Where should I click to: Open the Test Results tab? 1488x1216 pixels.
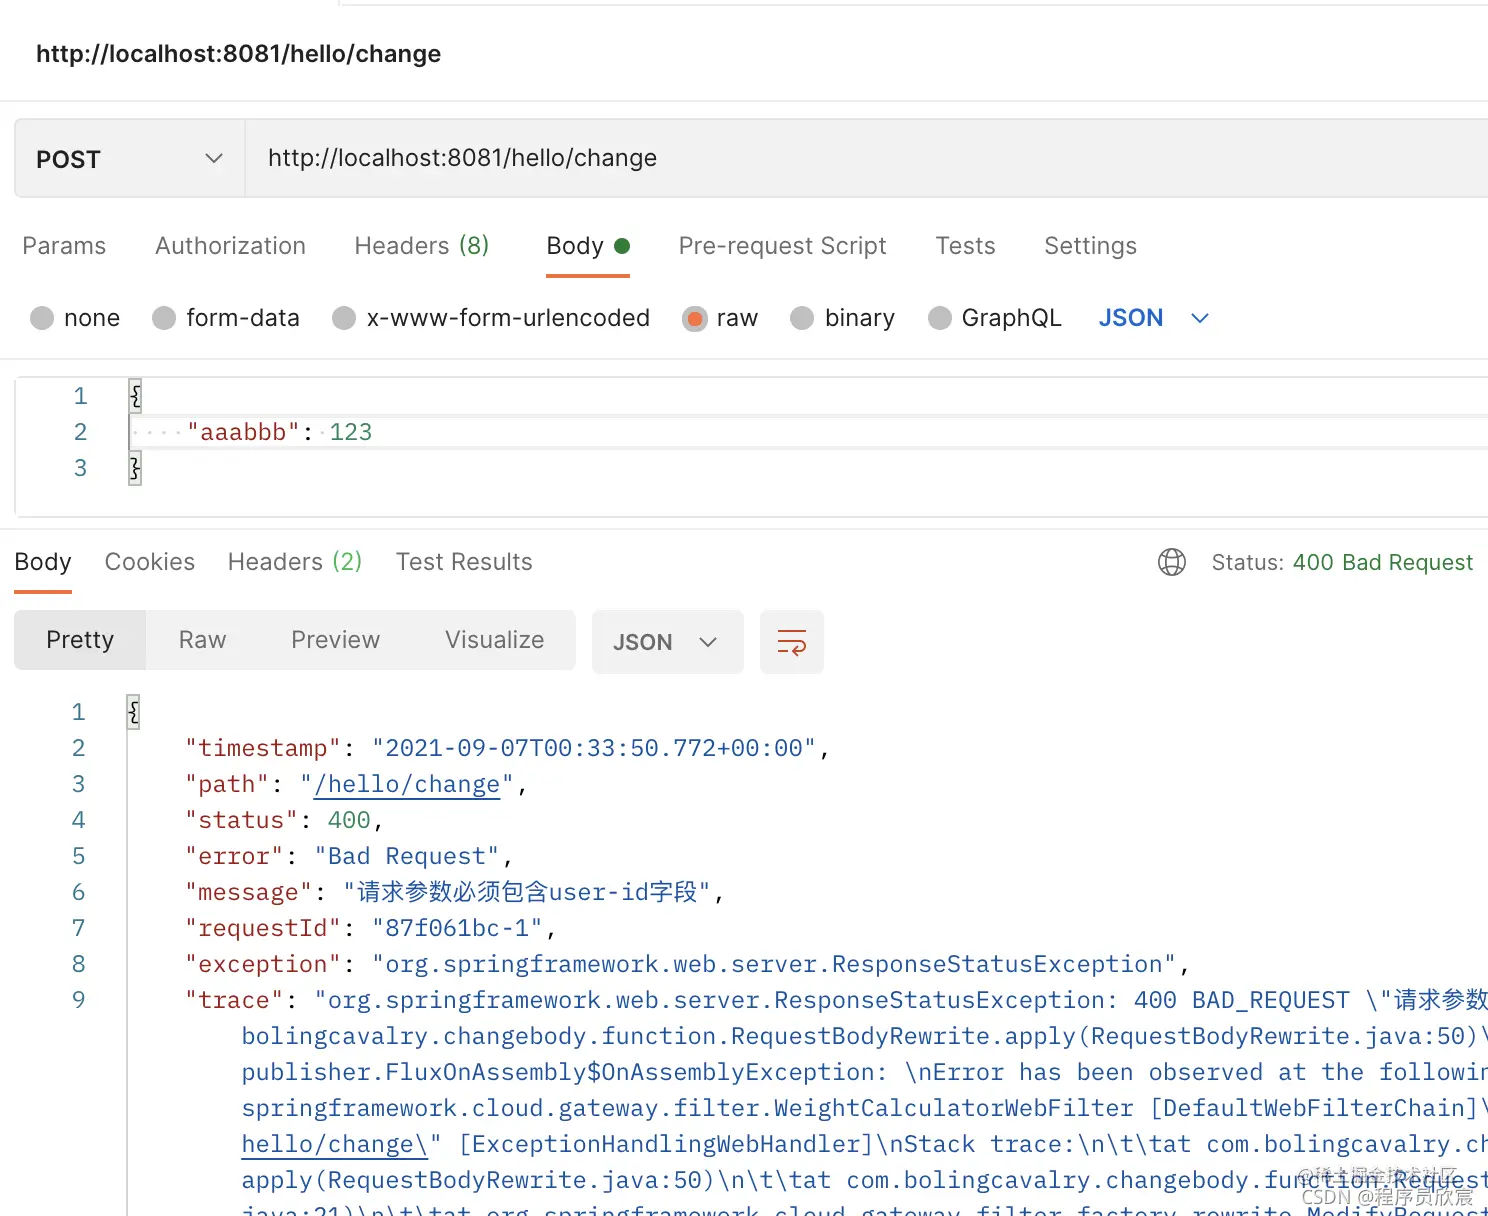tap(464, 562)
